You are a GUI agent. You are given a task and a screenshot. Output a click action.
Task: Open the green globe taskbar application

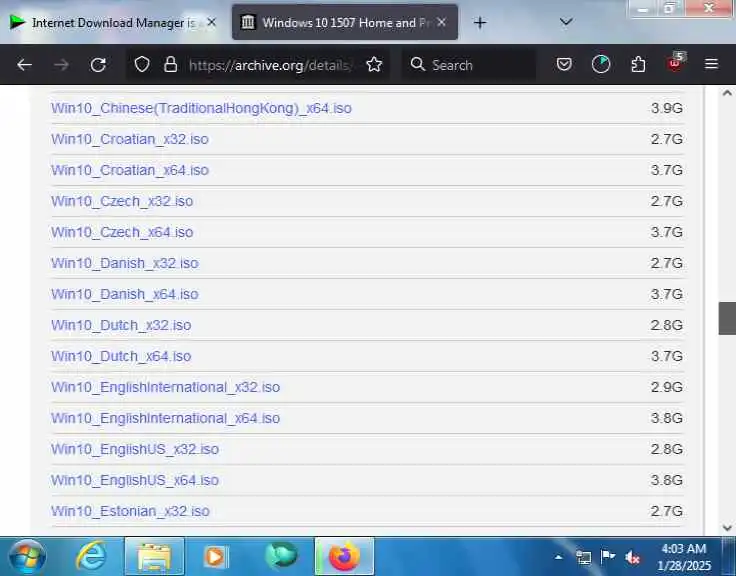282,556
